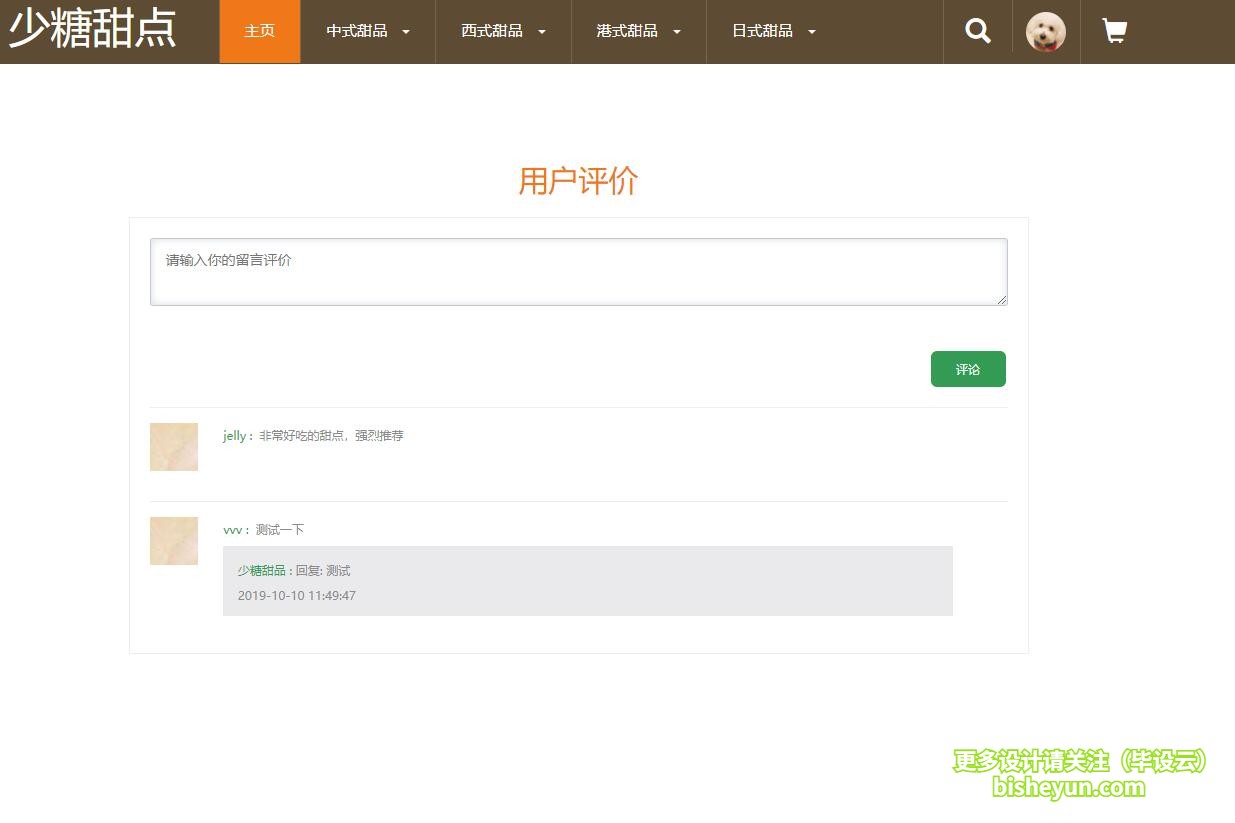
Task: Click the comment box resize handle
Action: coord(1001,299)
